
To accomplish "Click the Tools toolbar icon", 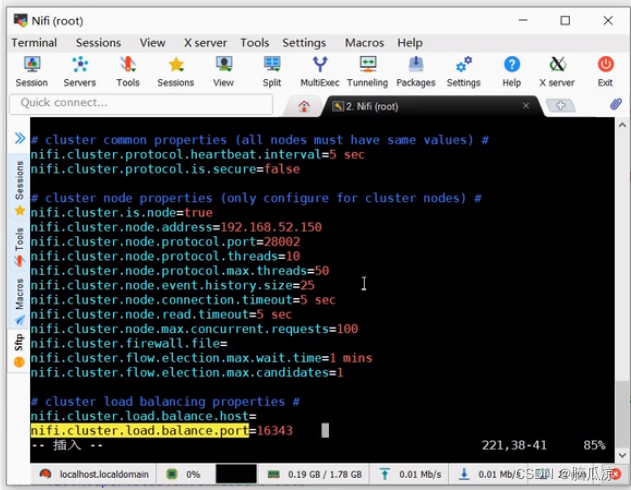I will 128,72.
